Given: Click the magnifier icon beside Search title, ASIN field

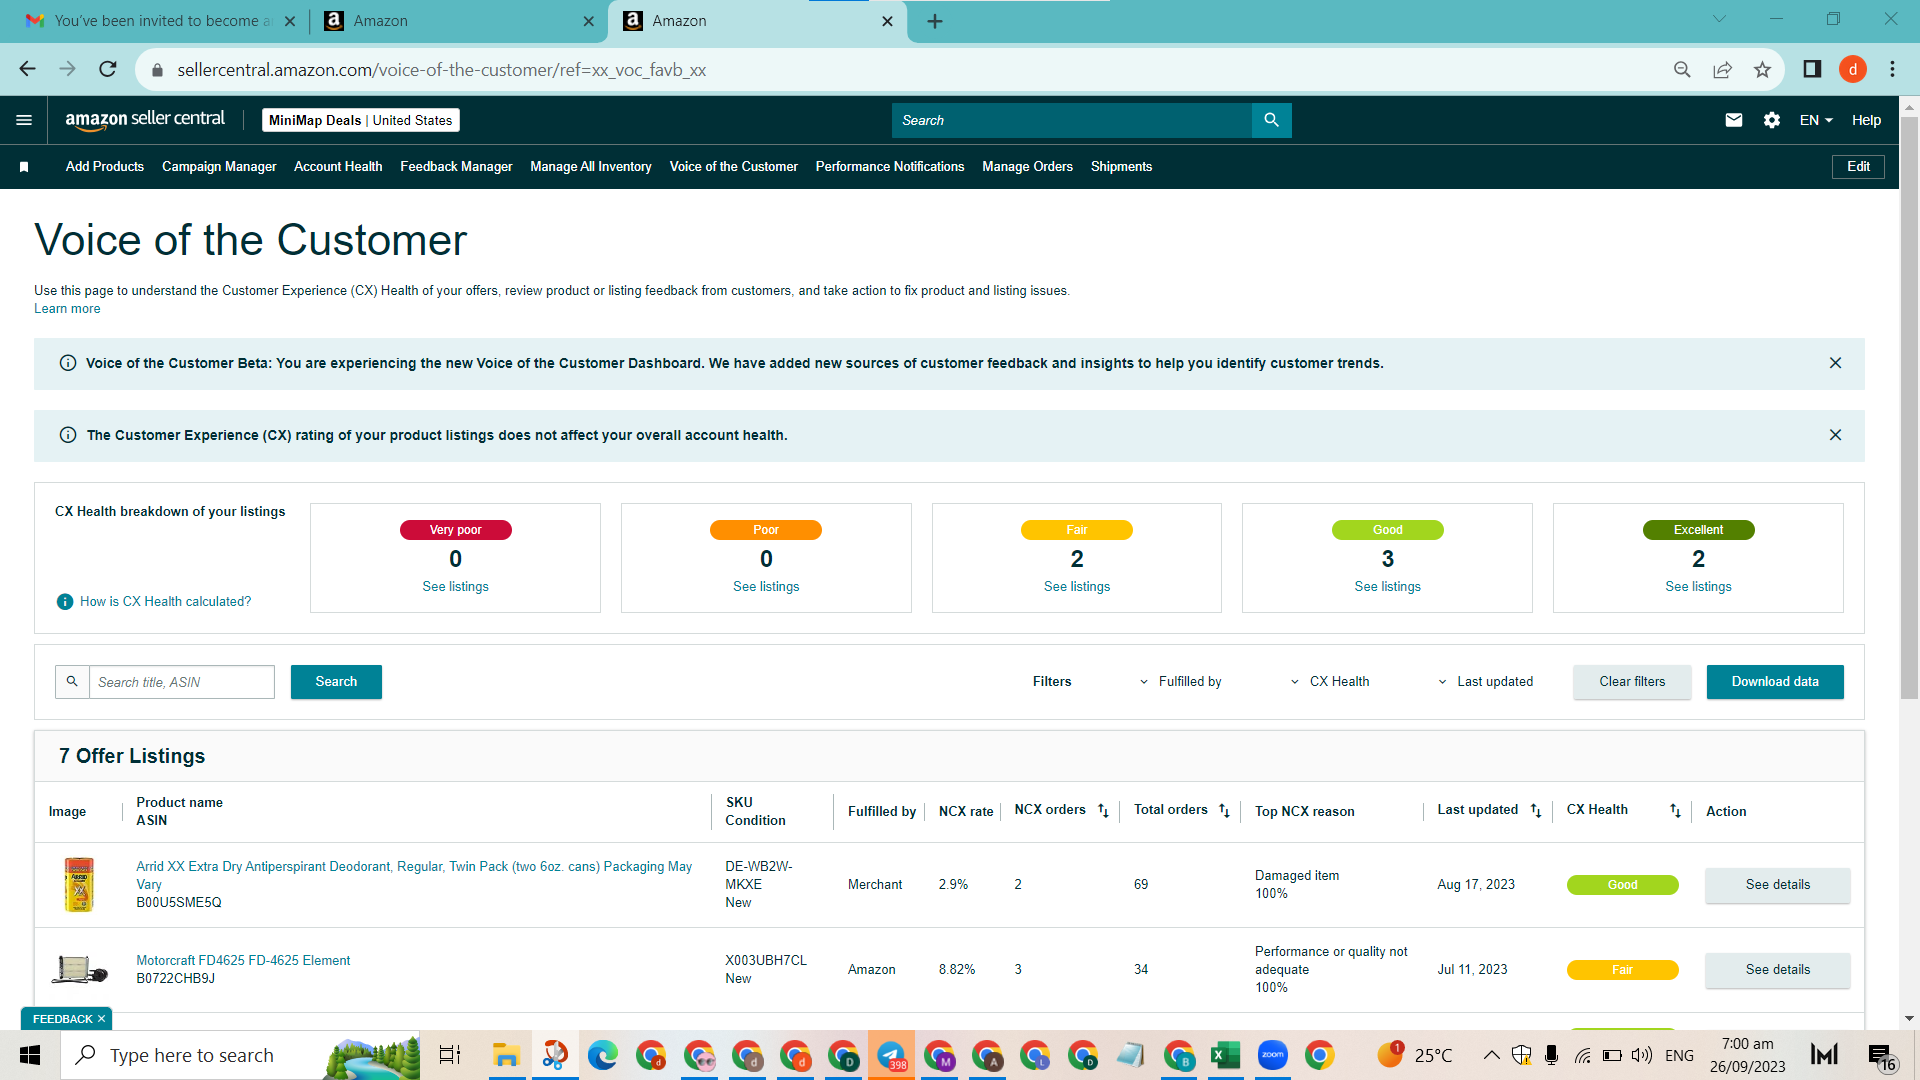Looking at the screenshot, I should coord(72,682).
